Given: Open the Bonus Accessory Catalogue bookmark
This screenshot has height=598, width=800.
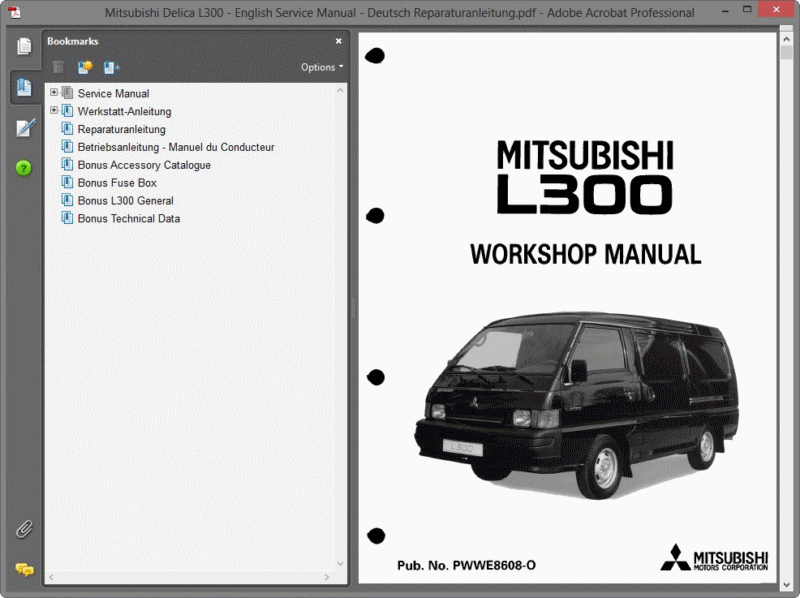Looking at the screenshot, I should click(x=144, y=165).
